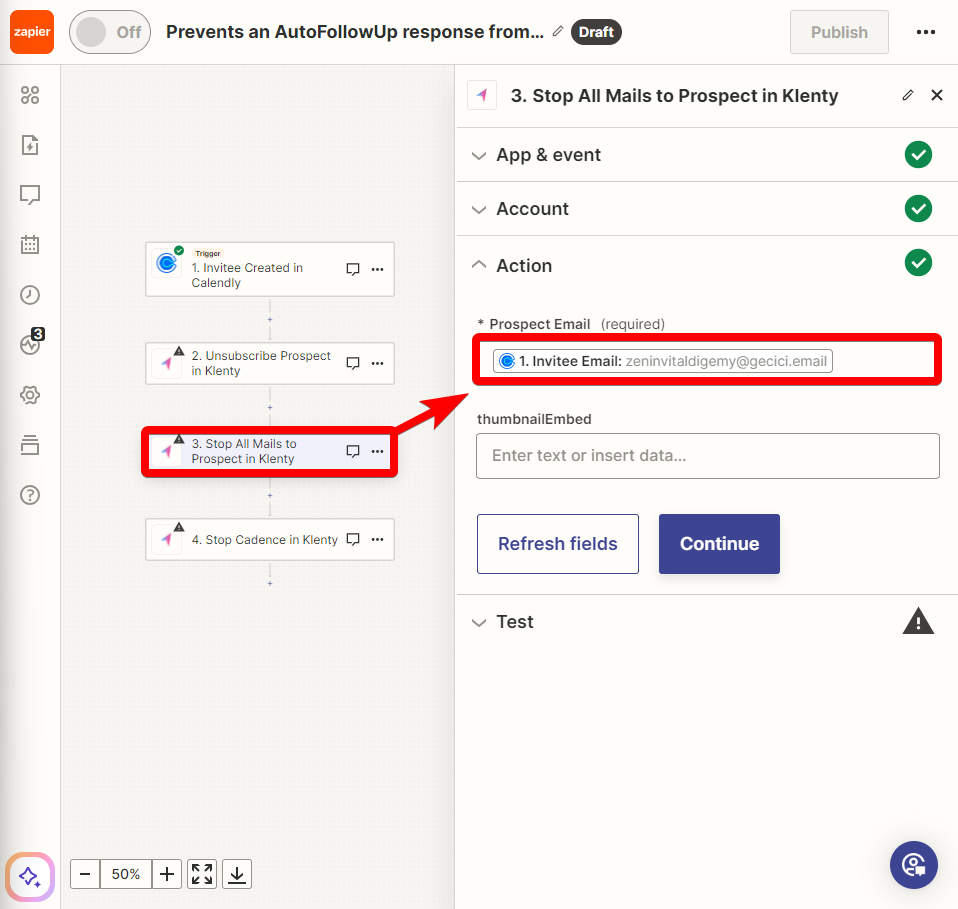958x909 pixels.
Task: Click the edit pencil next to step title
Action: pos(908,95)
